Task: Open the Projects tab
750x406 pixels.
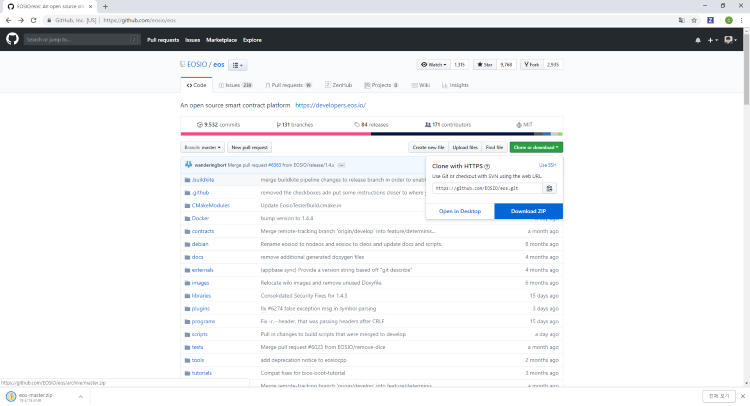Action: [x=381, y=85]
